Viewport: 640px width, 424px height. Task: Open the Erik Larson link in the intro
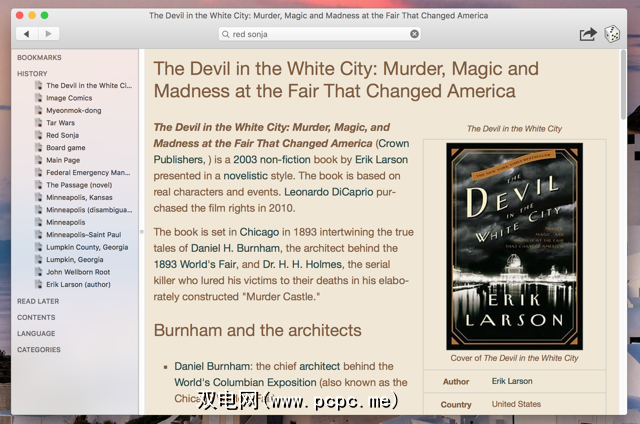pyautogui.click(x=381, y=160)
